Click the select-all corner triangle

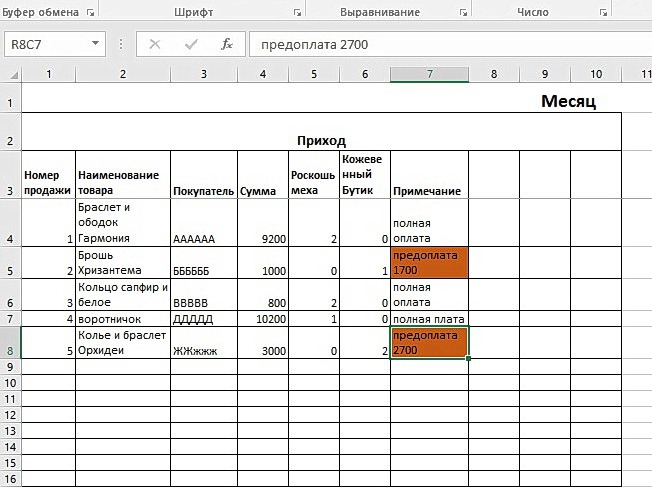[14, 75]
